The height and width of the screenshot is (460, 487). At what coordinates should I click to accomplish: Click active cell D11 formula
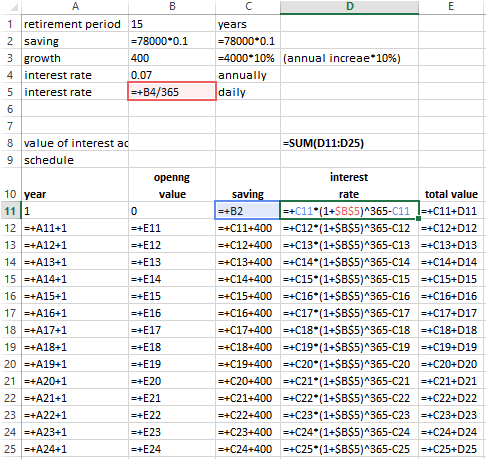click(x=349, y=211)
